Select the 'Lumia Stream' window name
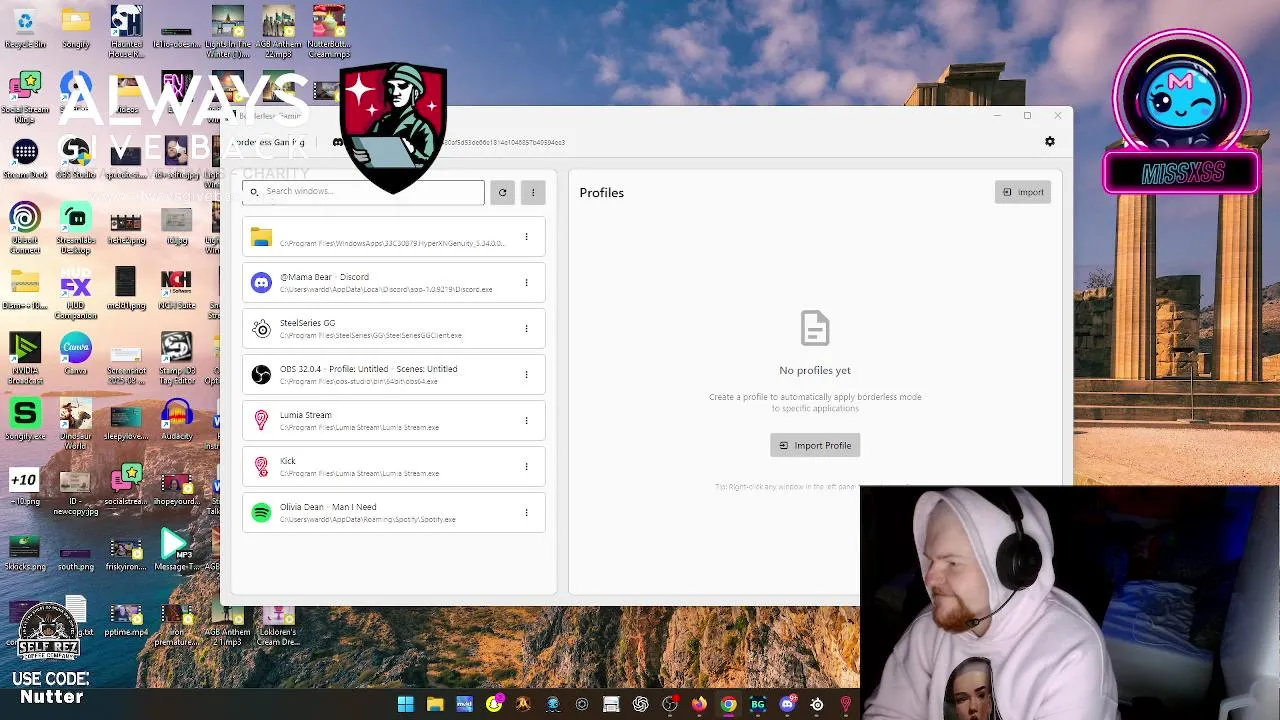 coord(305,415)
